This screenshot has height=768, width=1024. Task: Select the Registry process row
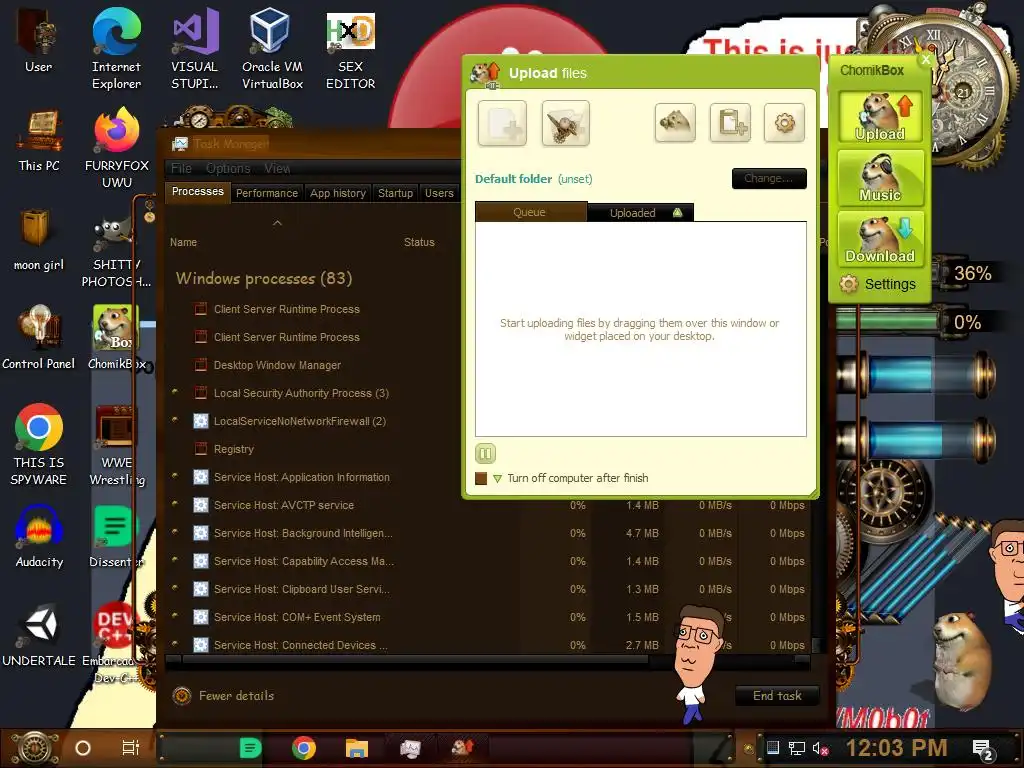pyautogui.click(x=313, y=449)
